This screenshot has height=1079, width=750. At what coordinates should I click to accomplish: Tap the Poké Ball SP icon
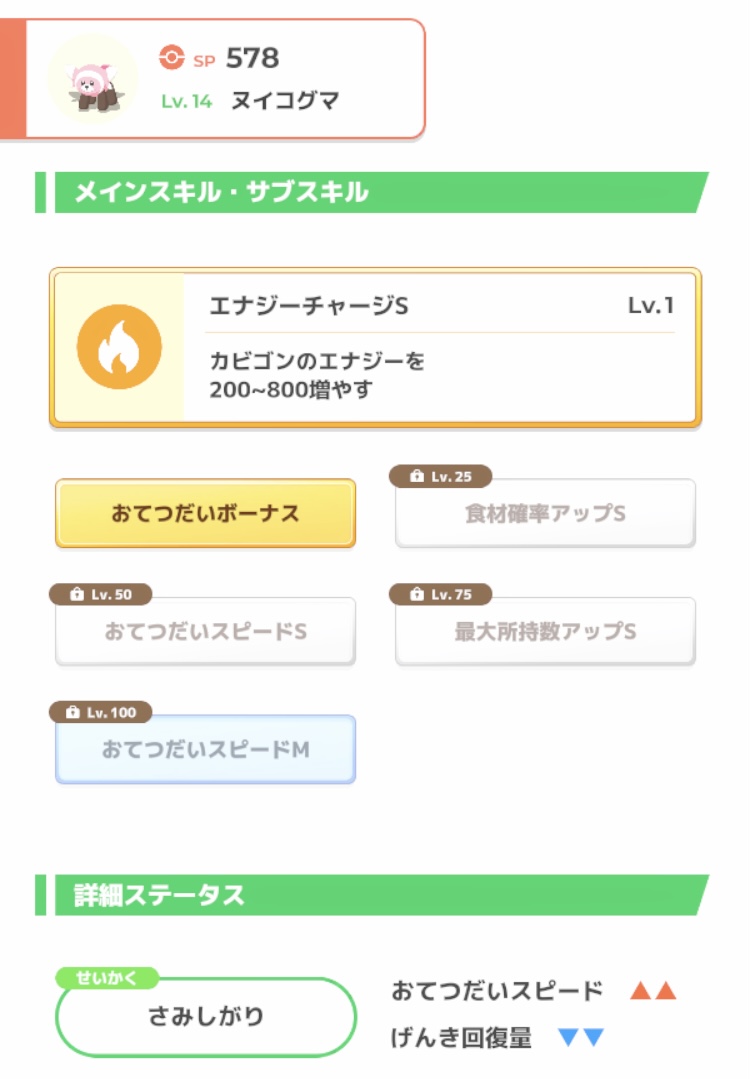(x=171, y=57)
